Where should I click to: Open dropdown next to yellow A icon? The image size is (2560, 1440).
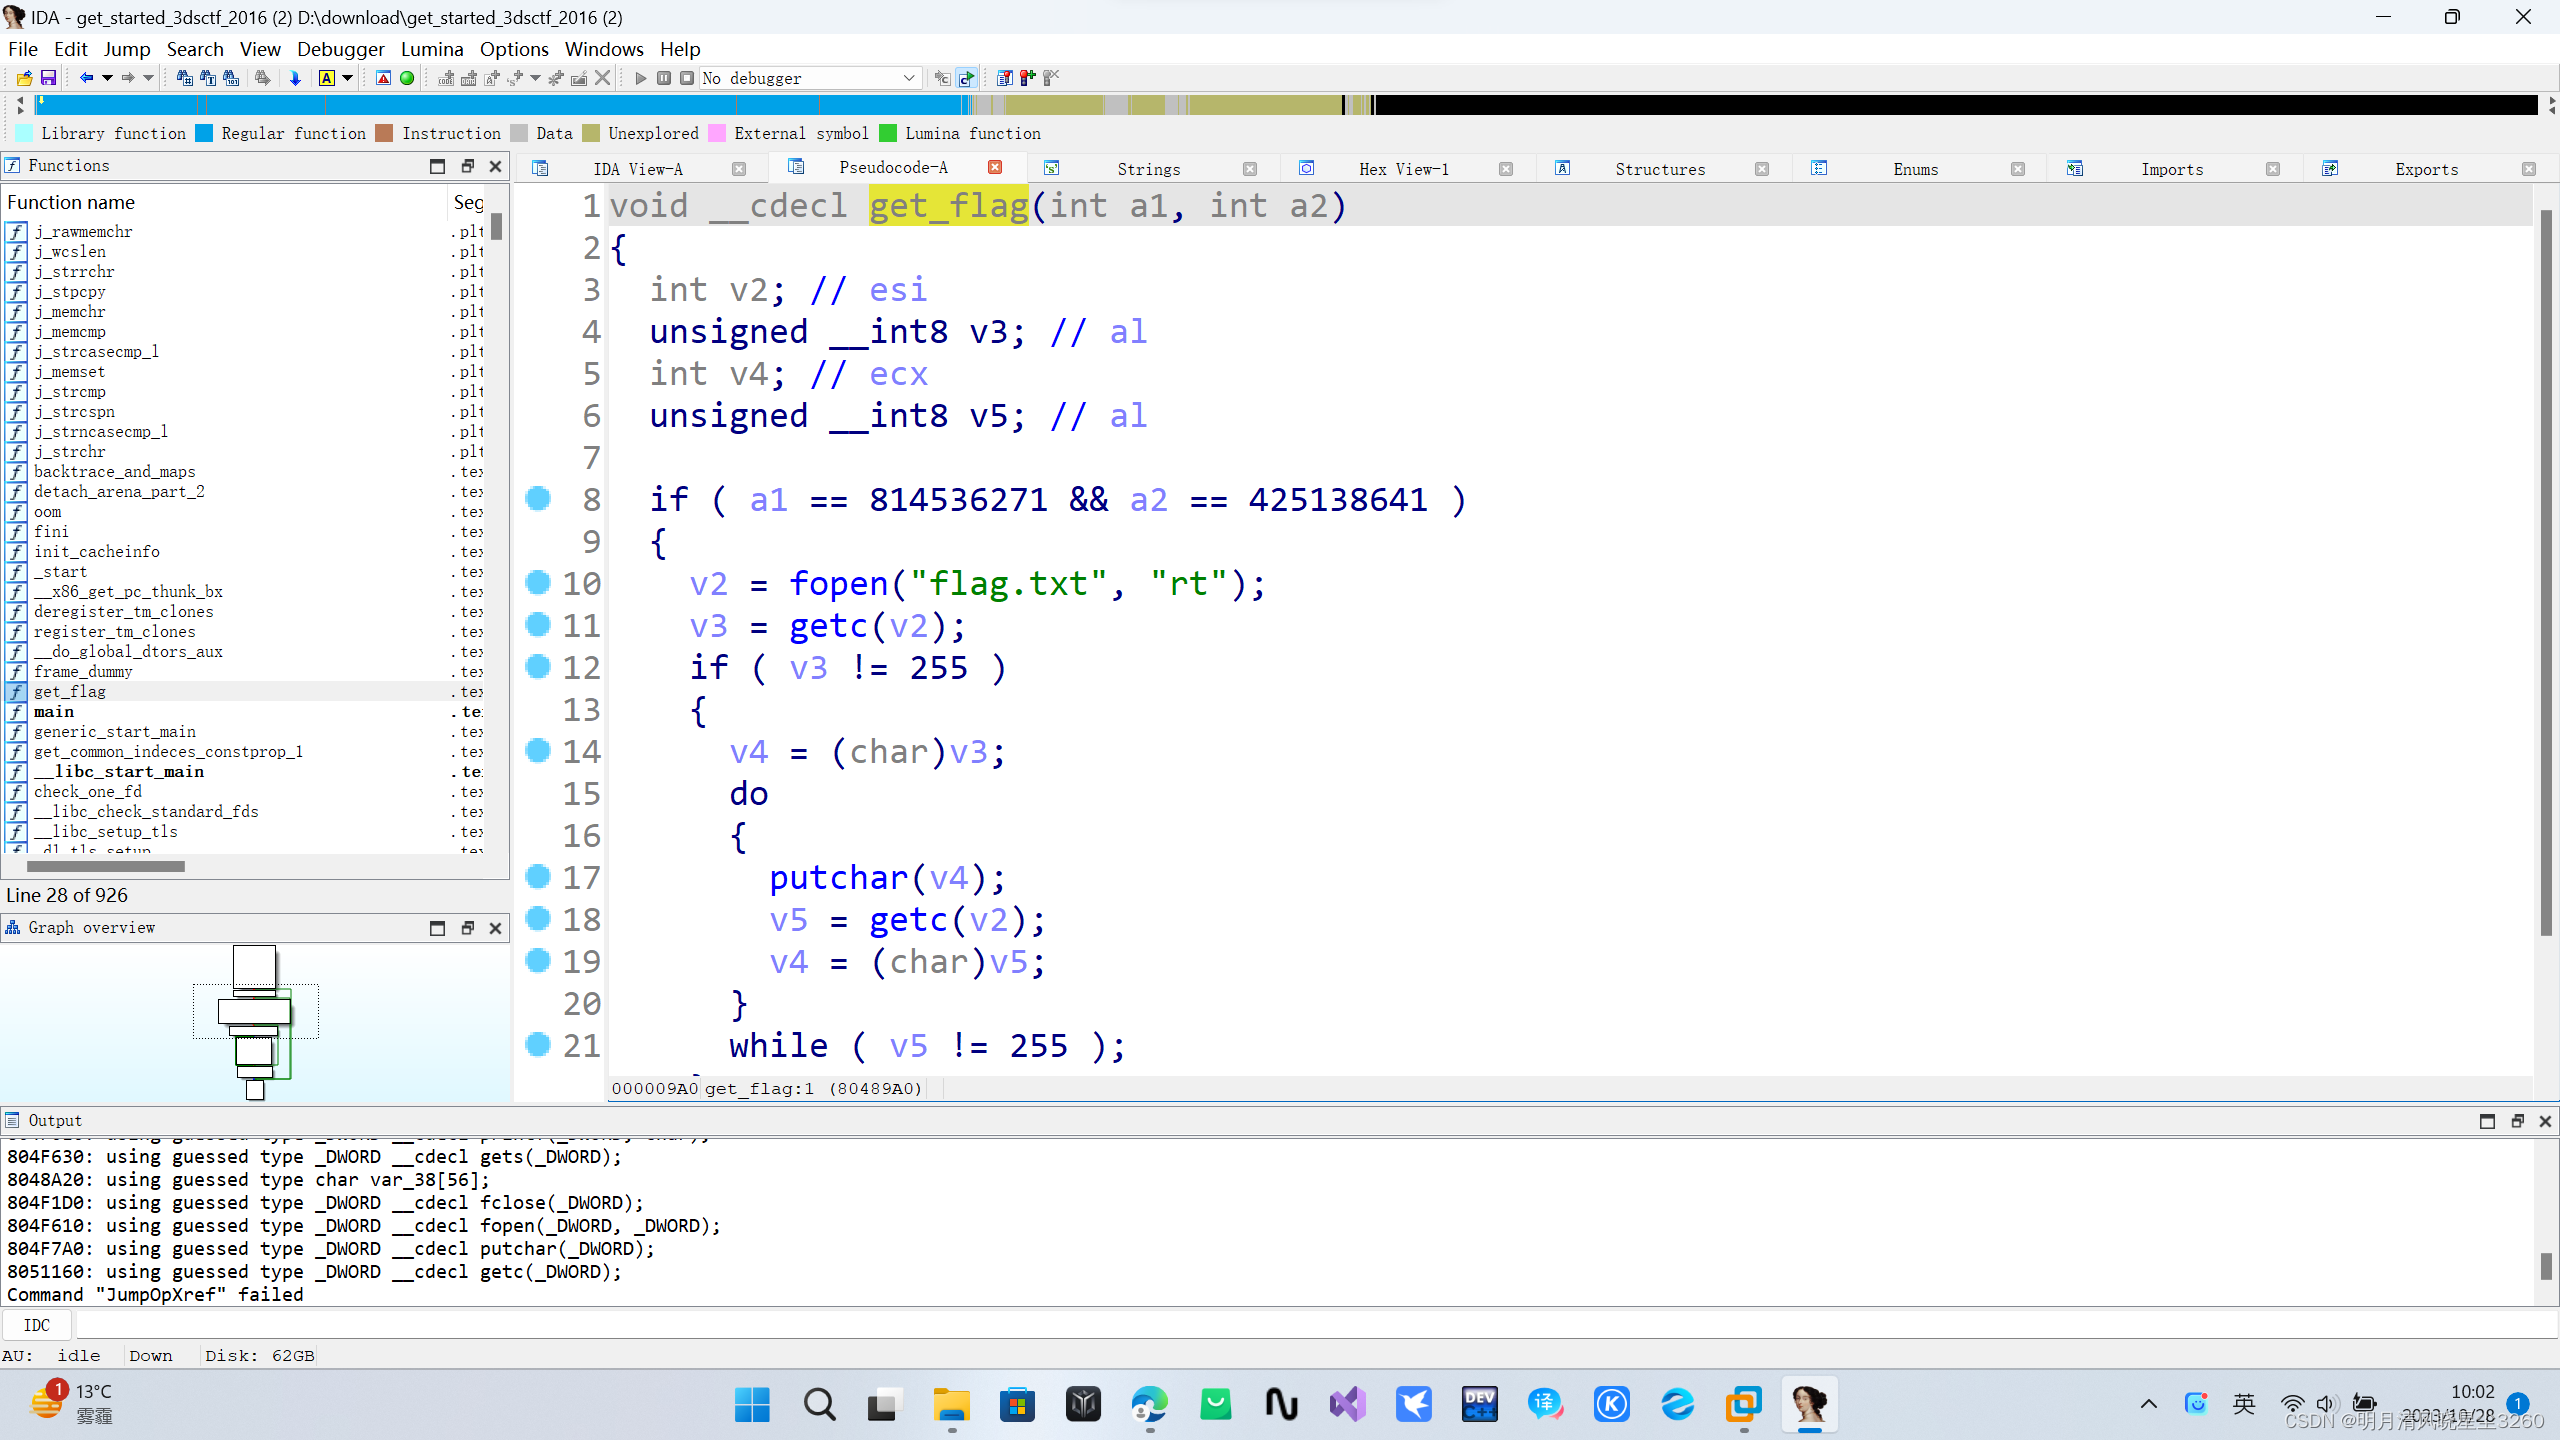pos(348,78)
